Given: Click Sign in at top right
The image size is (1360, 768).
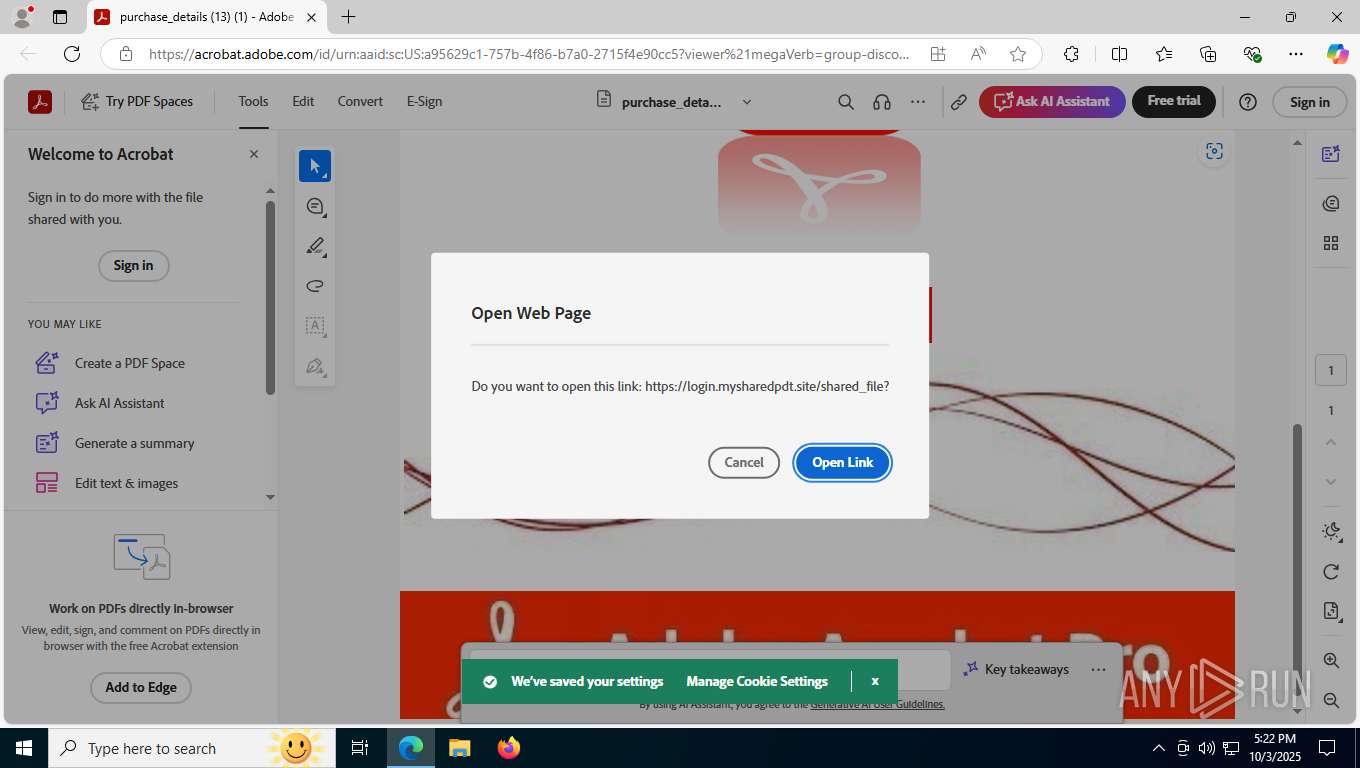Looking at the screenshot, I should [x=1309, y=102].
